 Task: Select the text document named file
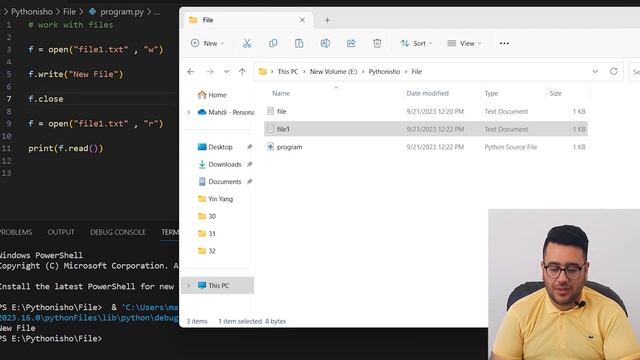(426, 111)
